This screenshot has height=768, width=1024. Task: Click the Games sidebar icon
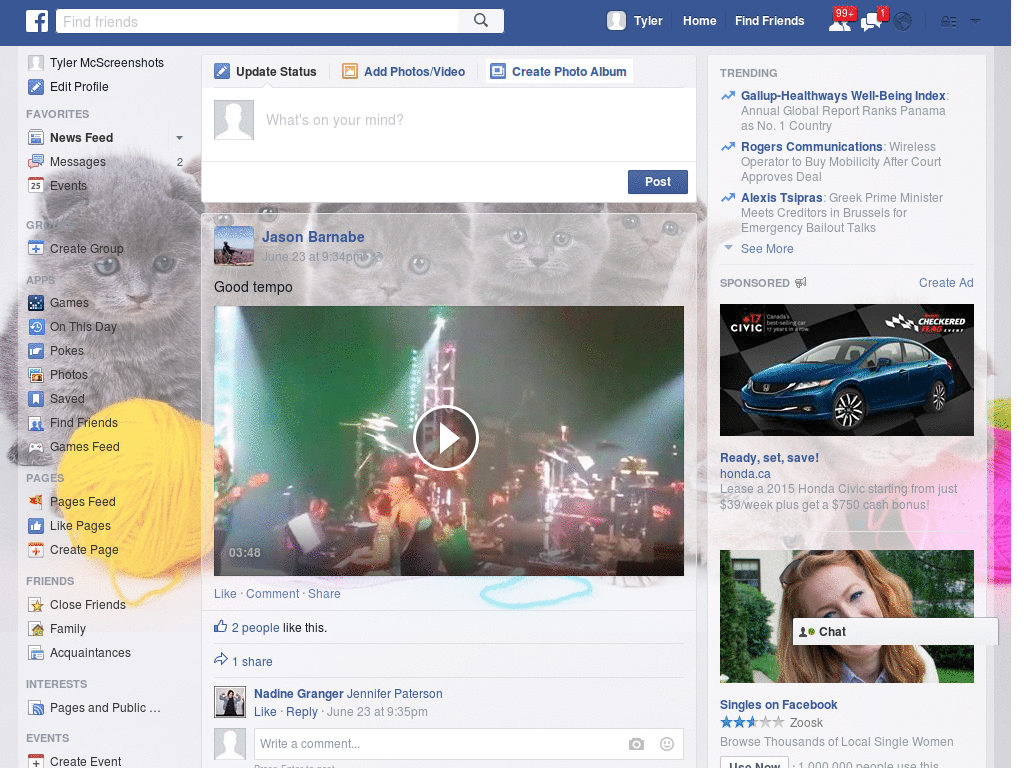(36, 303)
